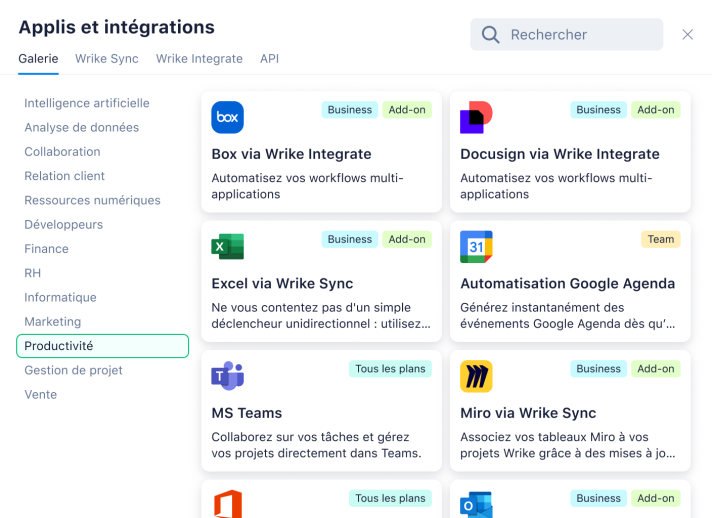Click the MS Teams icon
The height and width of the screenshot is (518, 712).
coord(227,376)
